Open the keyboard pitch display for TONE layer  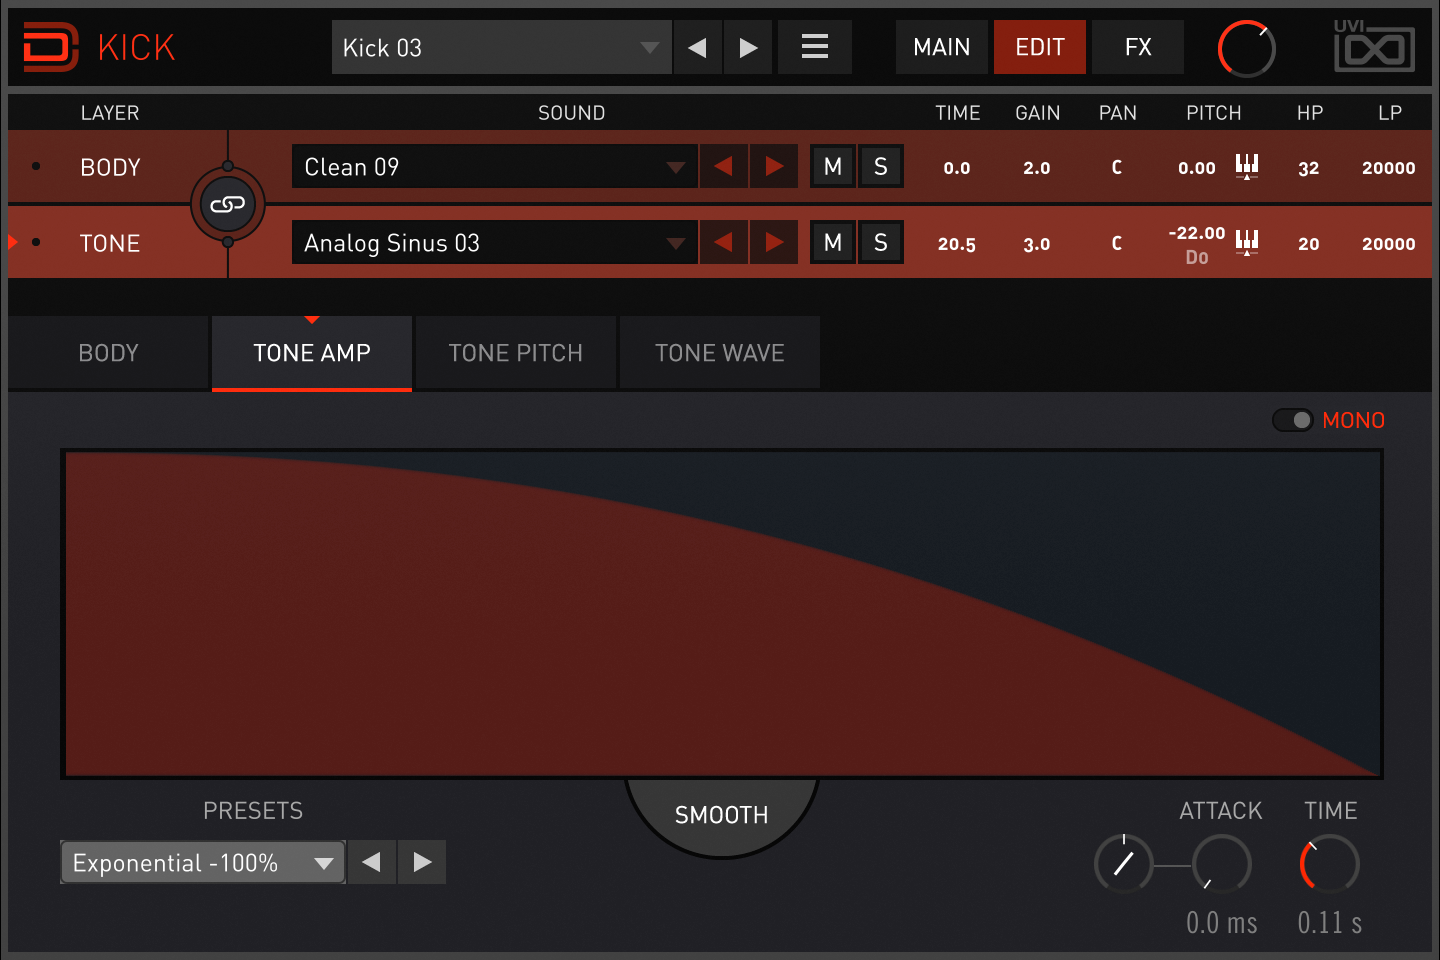[x=1246, y=242]
